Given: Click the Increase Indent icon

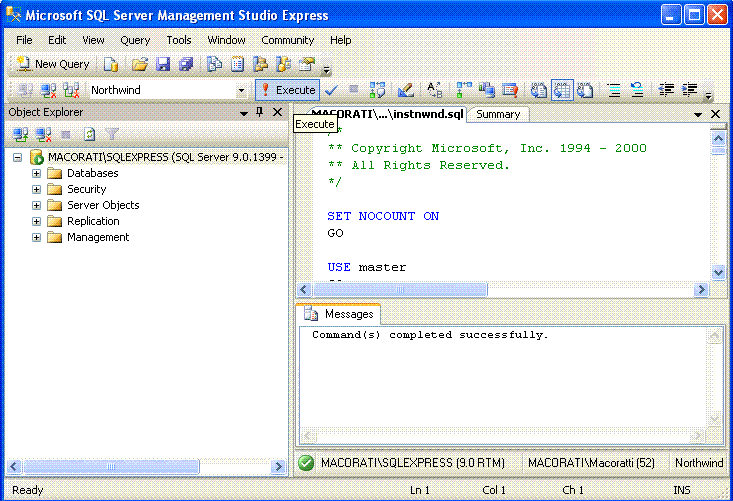Looking at the screenshot, I should point(690,90).
